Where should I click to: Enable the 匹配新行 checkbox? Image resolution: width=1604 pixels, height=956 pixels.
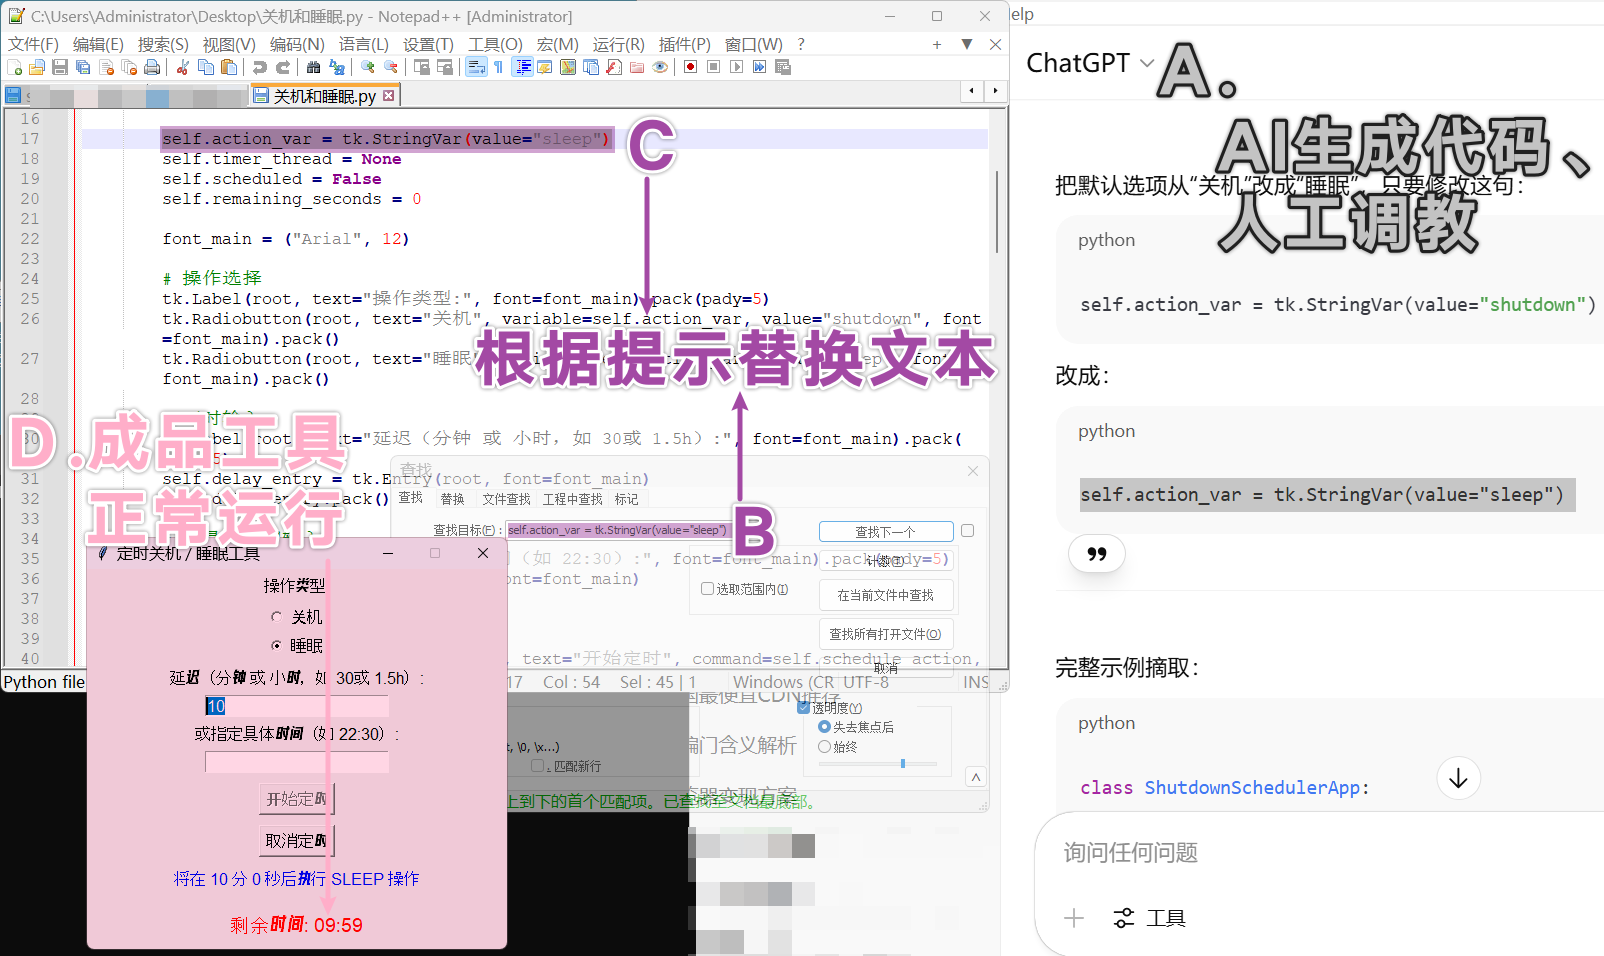click(x=538, y=766)
